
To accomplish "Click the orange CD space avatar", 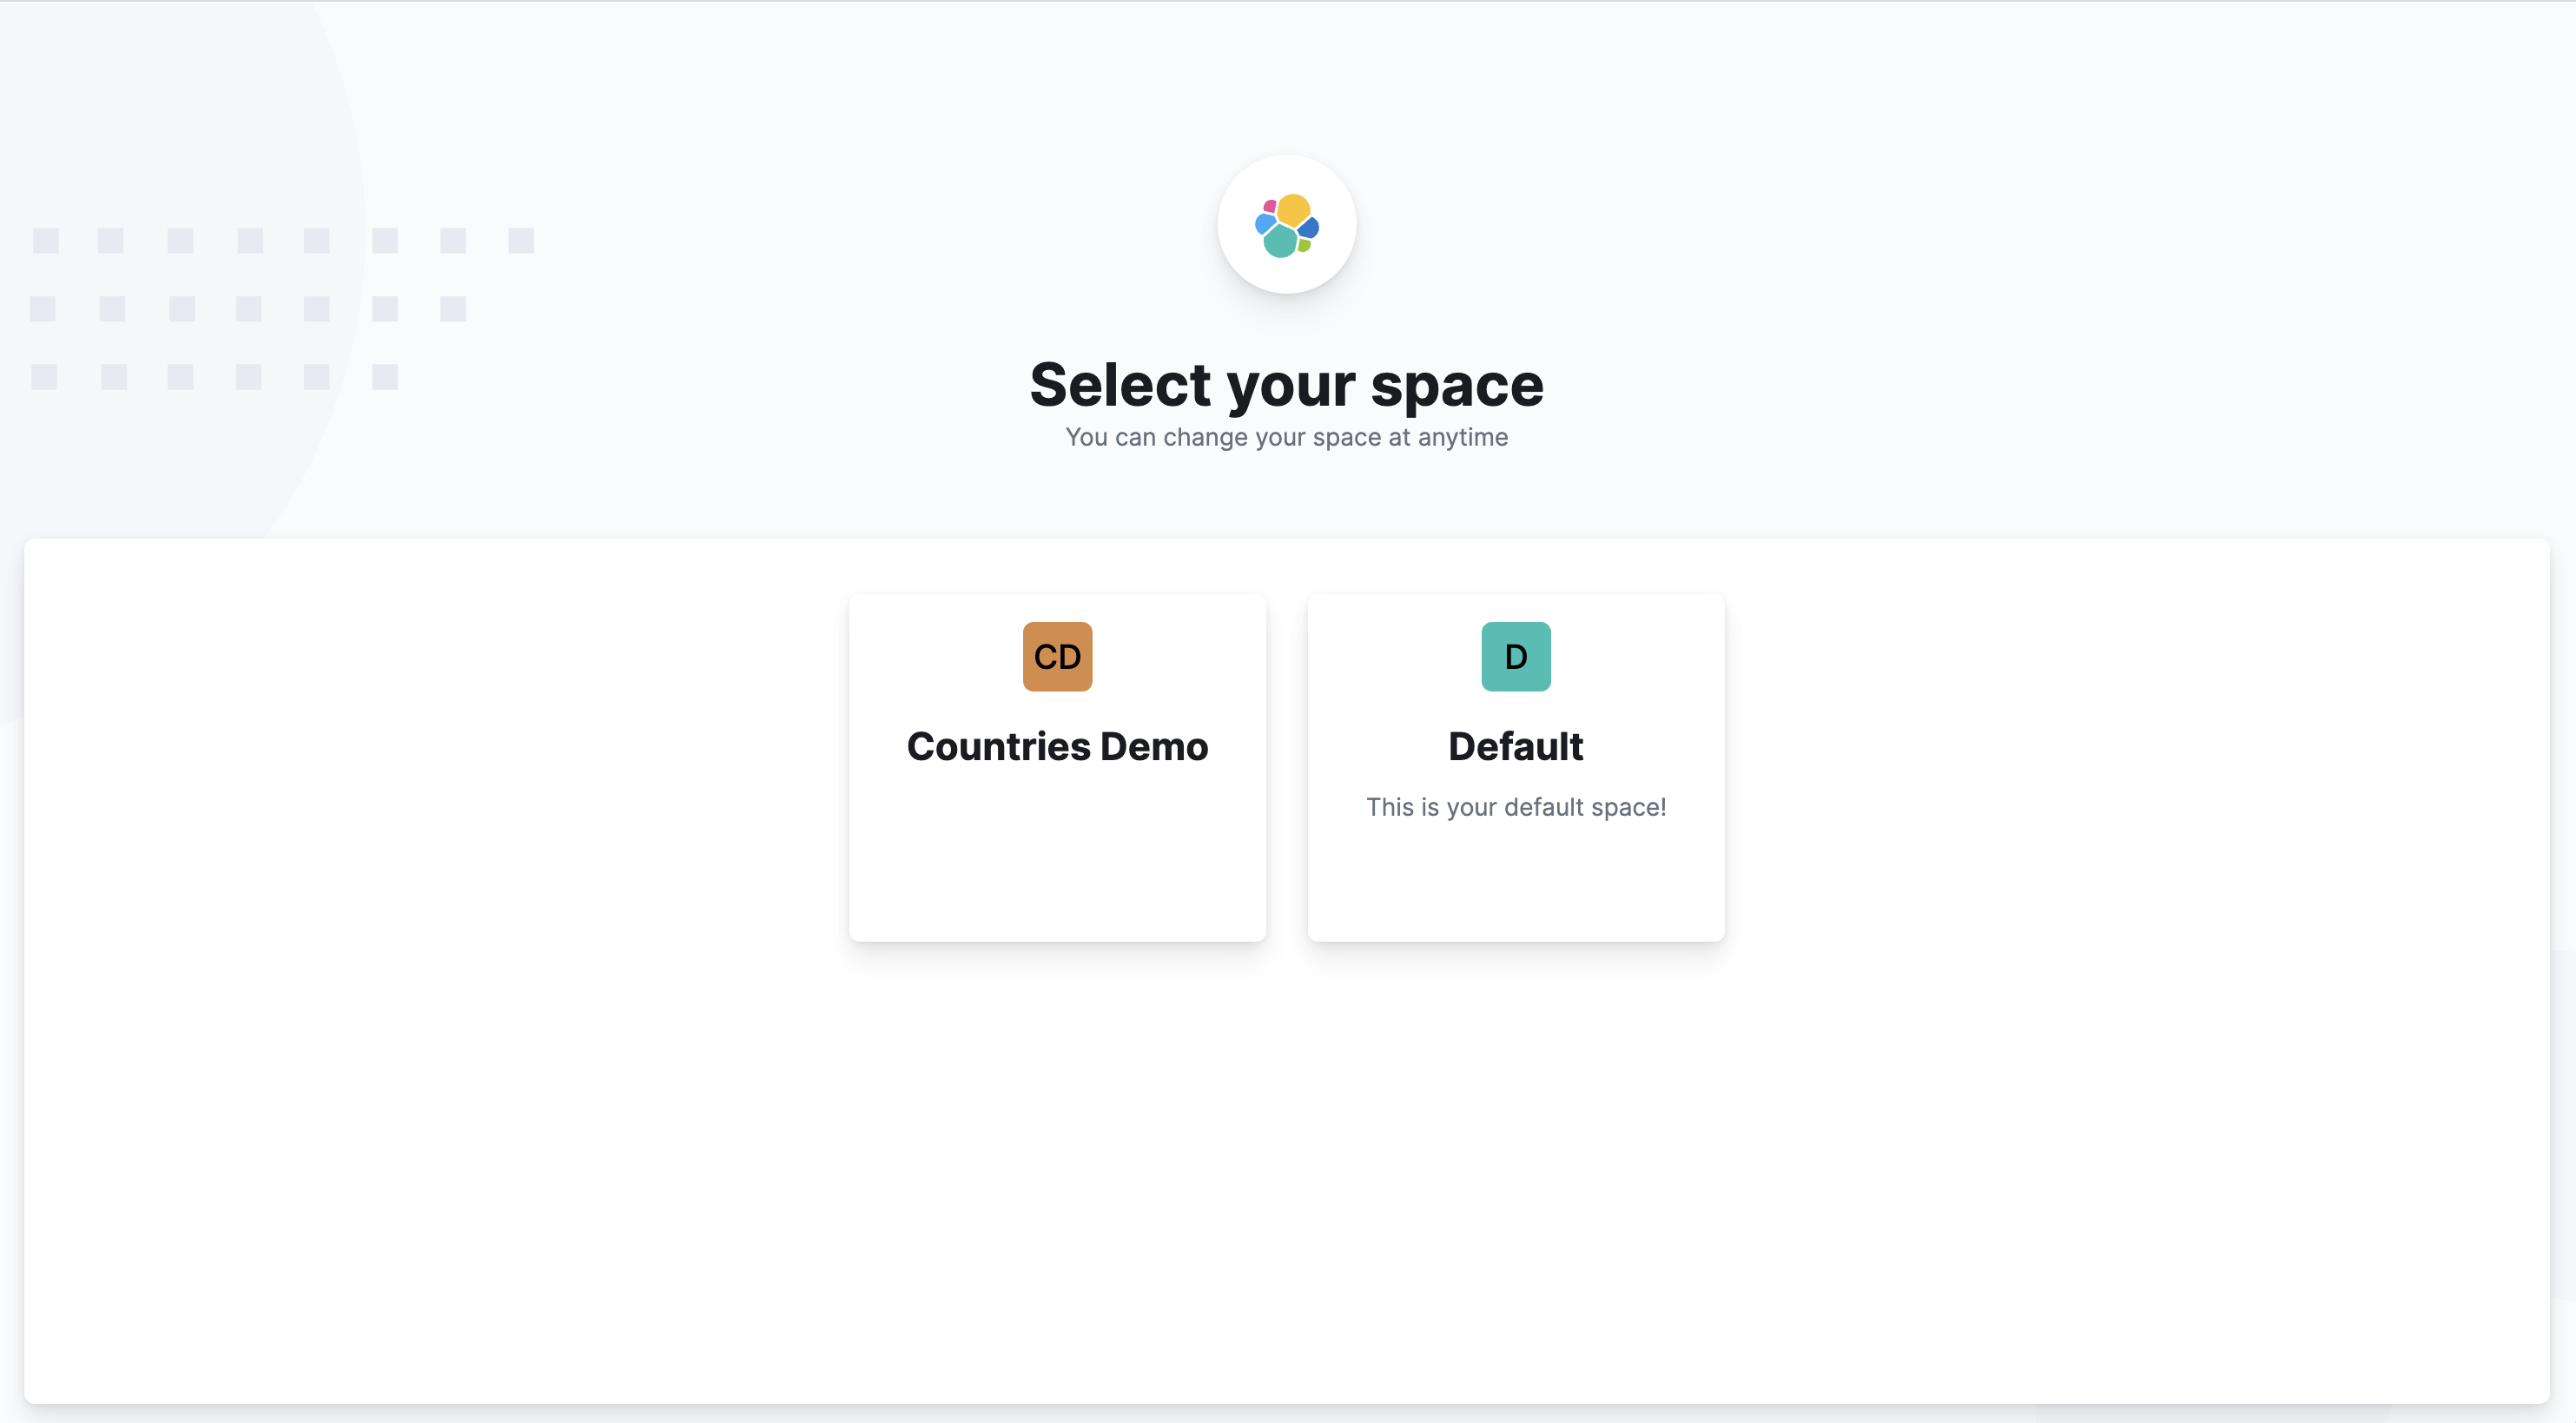I will tap(1057, 656).
